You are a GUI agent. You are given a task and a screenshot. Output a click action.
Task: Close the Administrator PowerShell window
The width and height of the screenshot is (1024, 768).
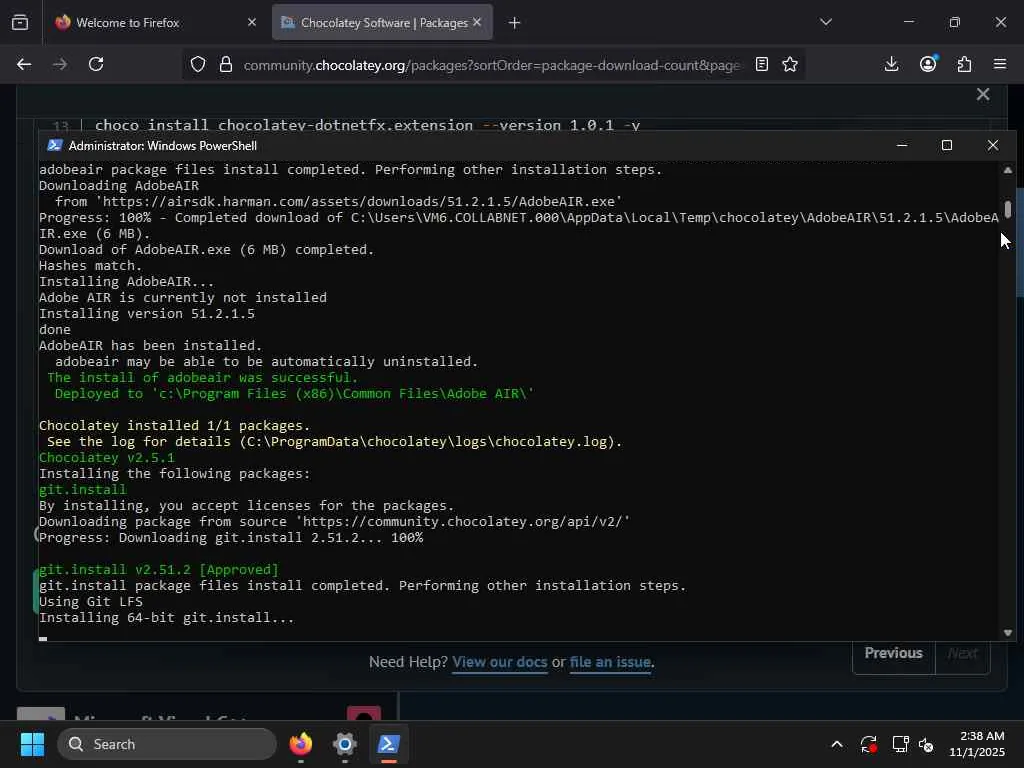point(993,145)
